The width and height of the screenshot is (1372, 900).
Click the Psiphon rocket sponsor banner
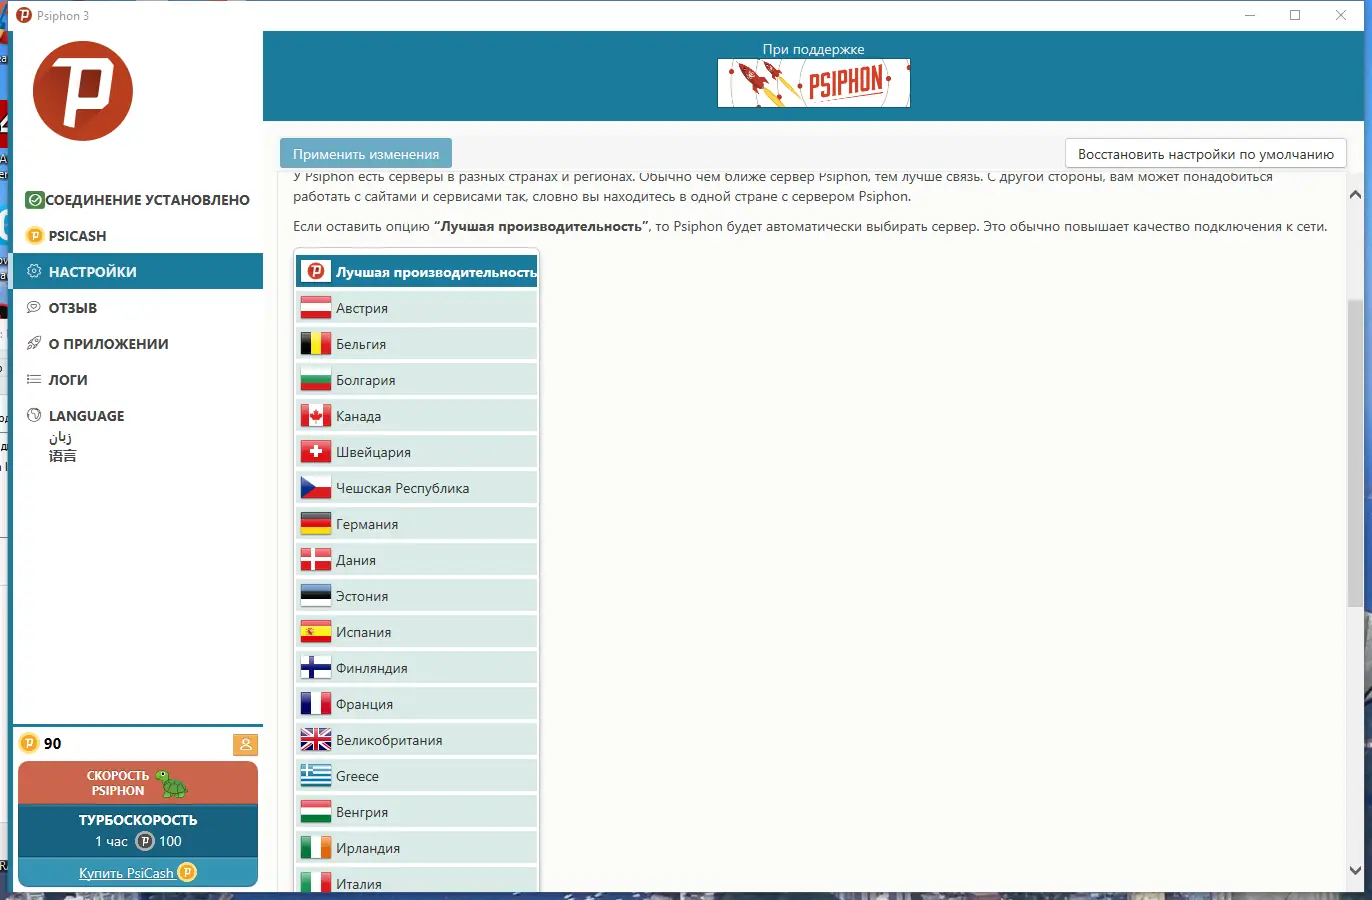(x=814, y=83)
